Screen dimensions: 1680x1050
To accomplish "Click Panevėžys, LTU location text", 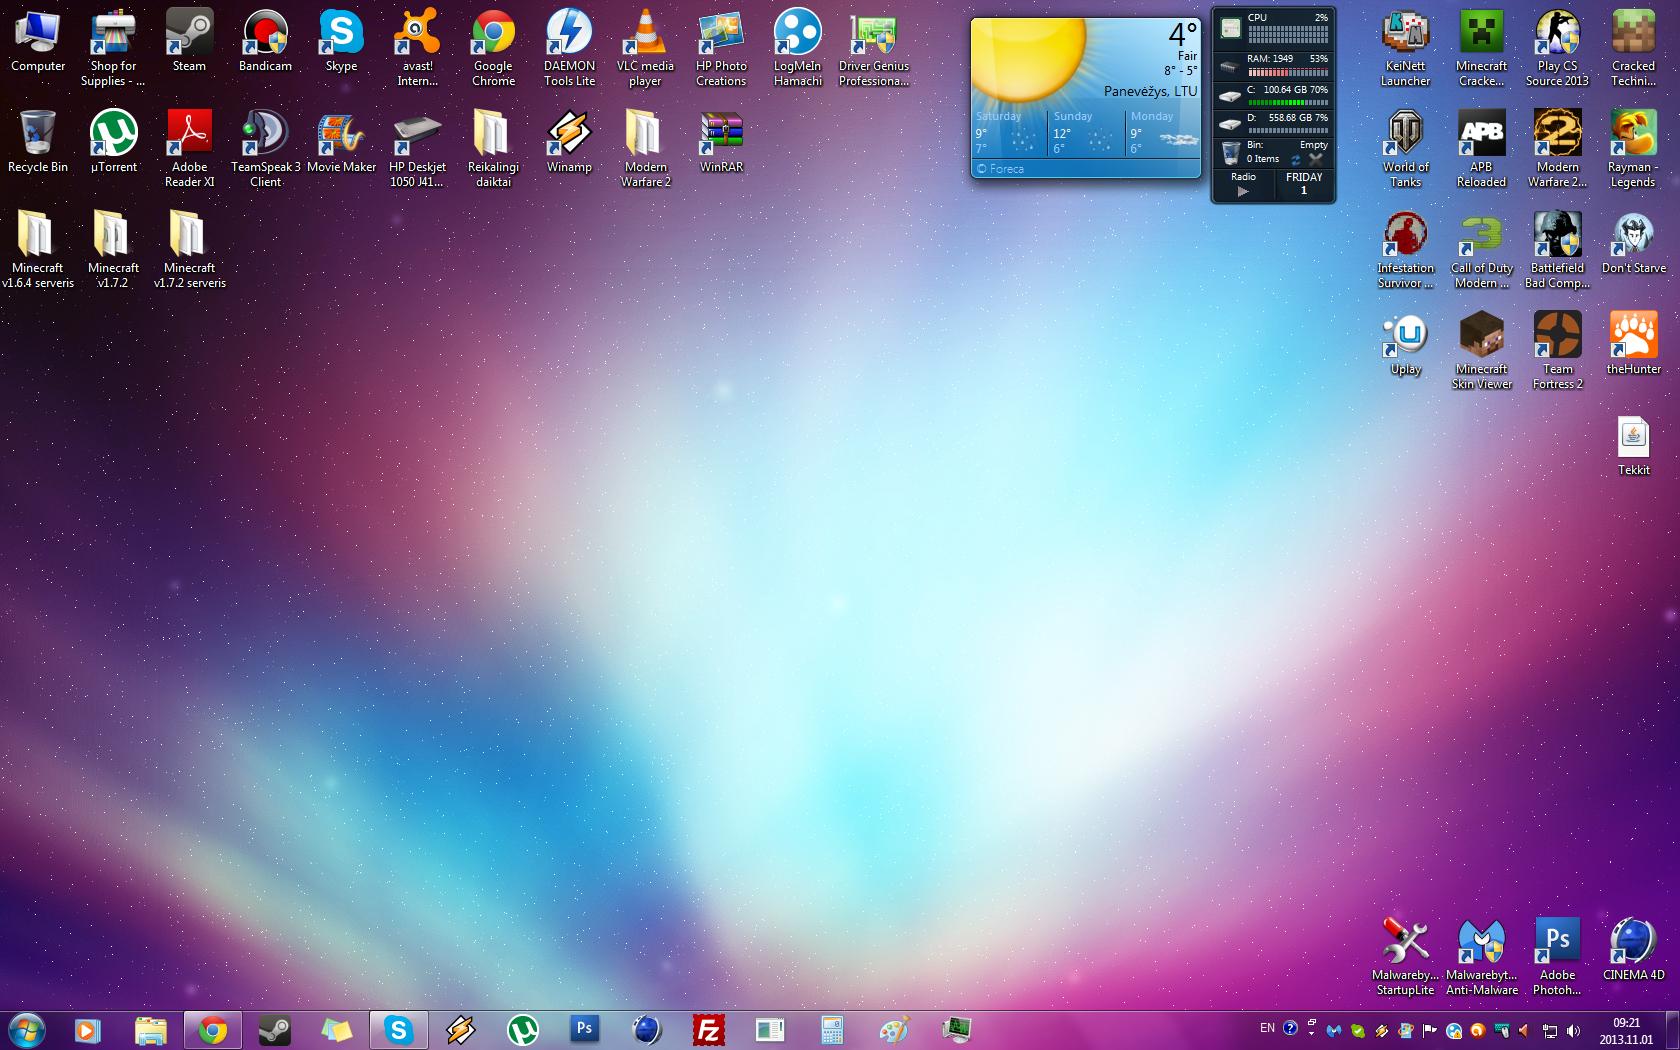I will pos(1150,91).
